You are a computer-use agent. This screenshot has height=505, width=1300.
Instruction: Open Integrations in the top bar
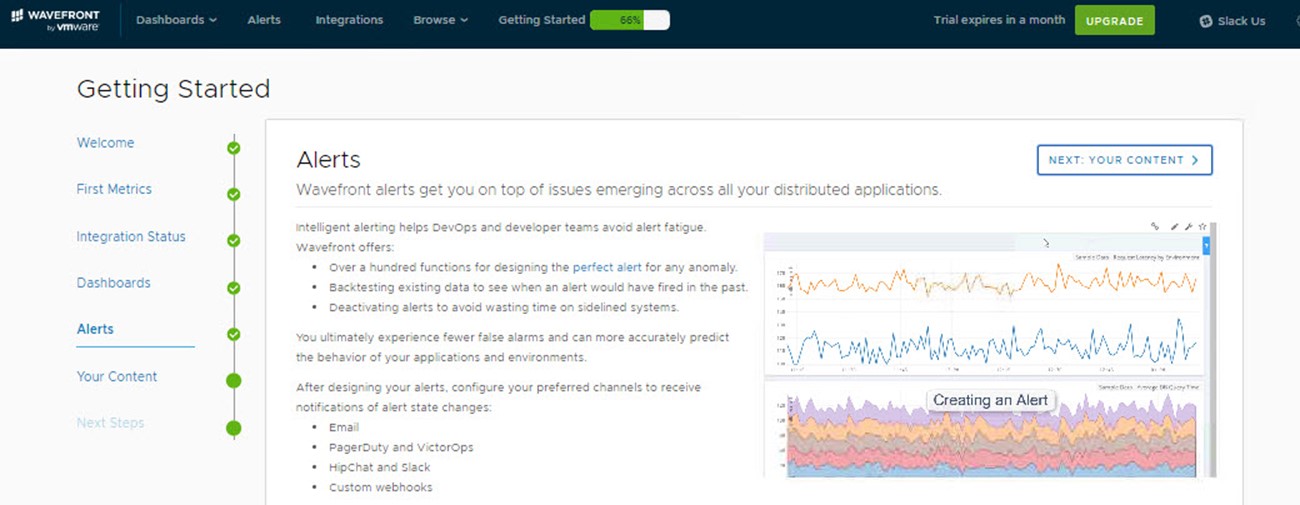tap(349, 20)
